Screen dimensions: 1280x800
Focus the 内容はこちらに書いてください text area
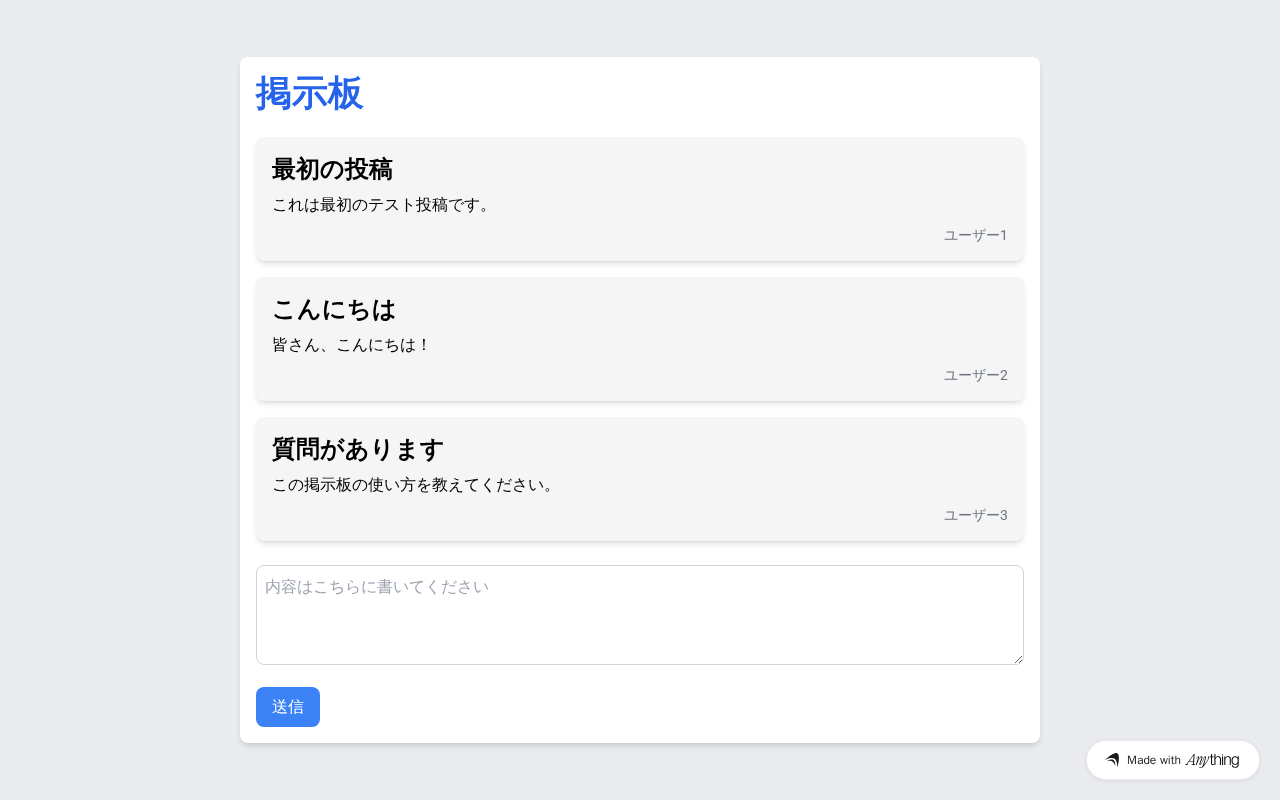pos(640,615)
